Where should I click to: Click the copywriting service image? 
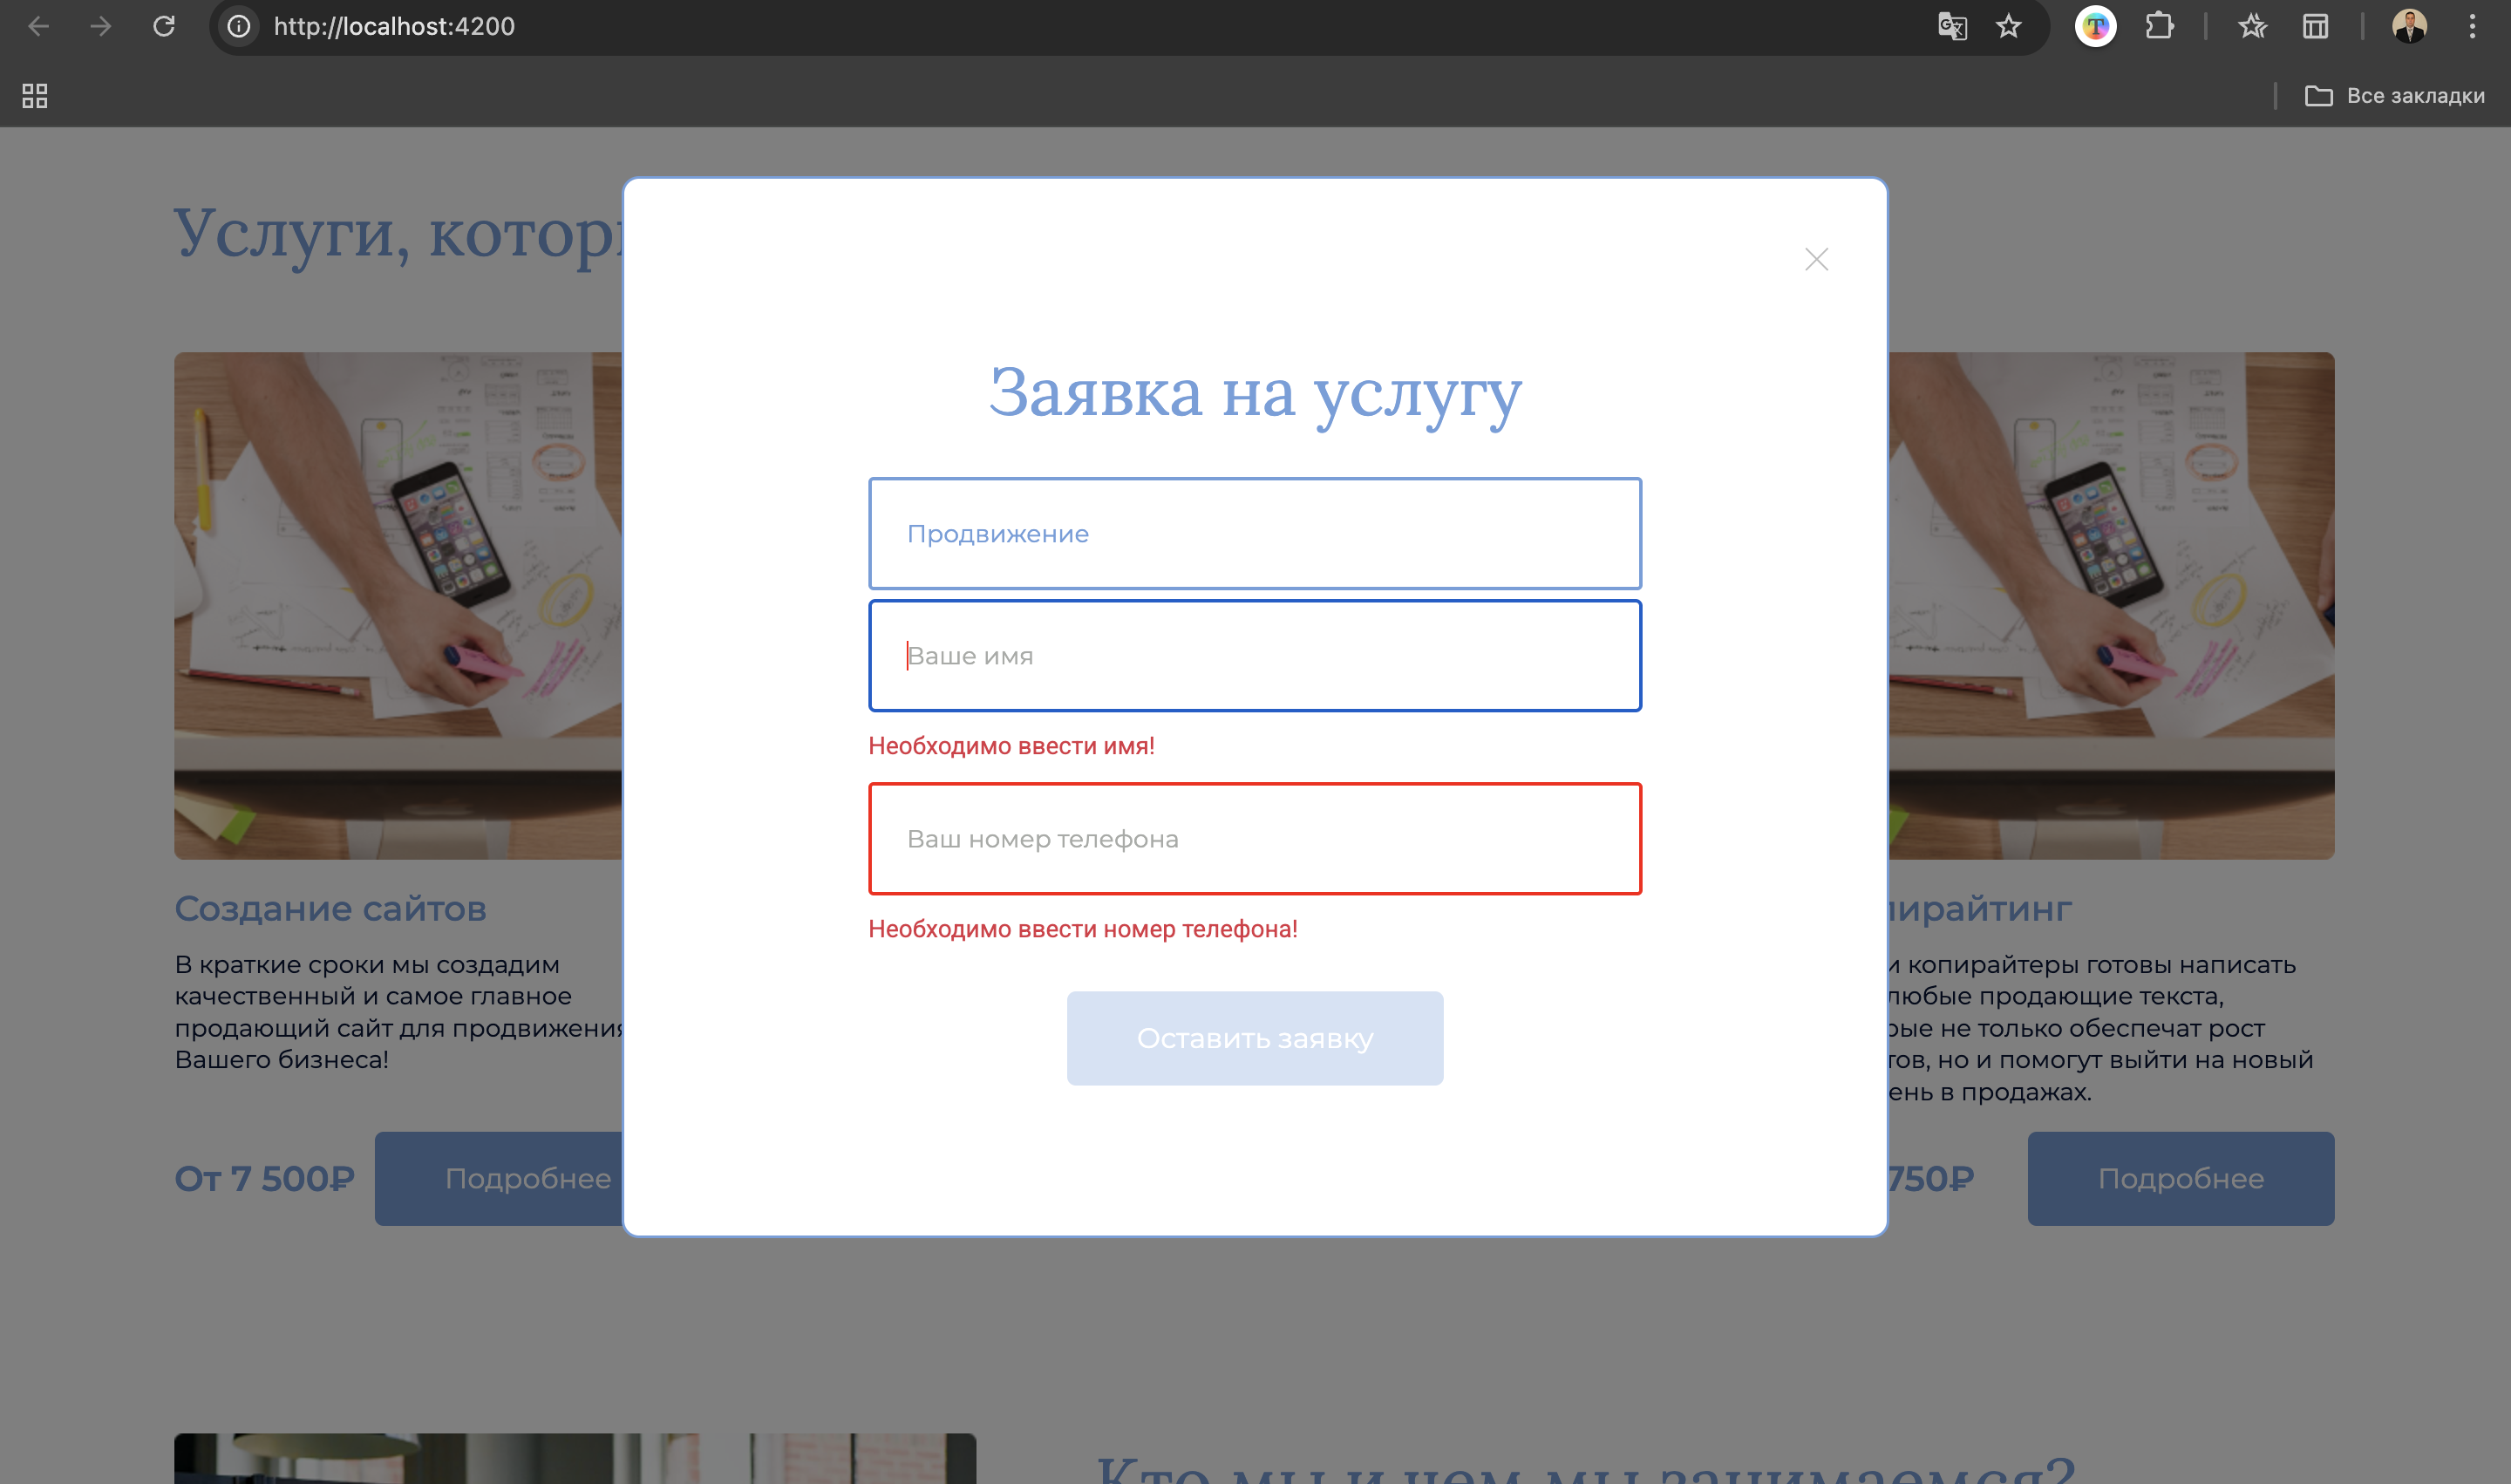point(2111,606)
